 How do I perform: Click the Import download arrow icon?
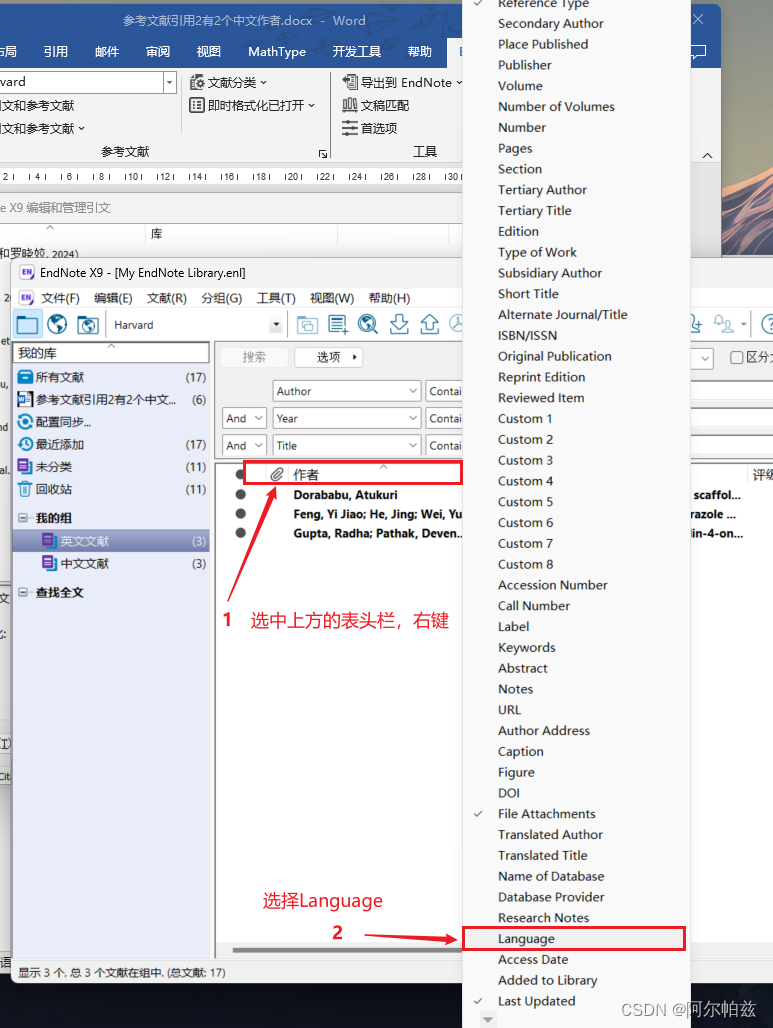coord(399,325)
